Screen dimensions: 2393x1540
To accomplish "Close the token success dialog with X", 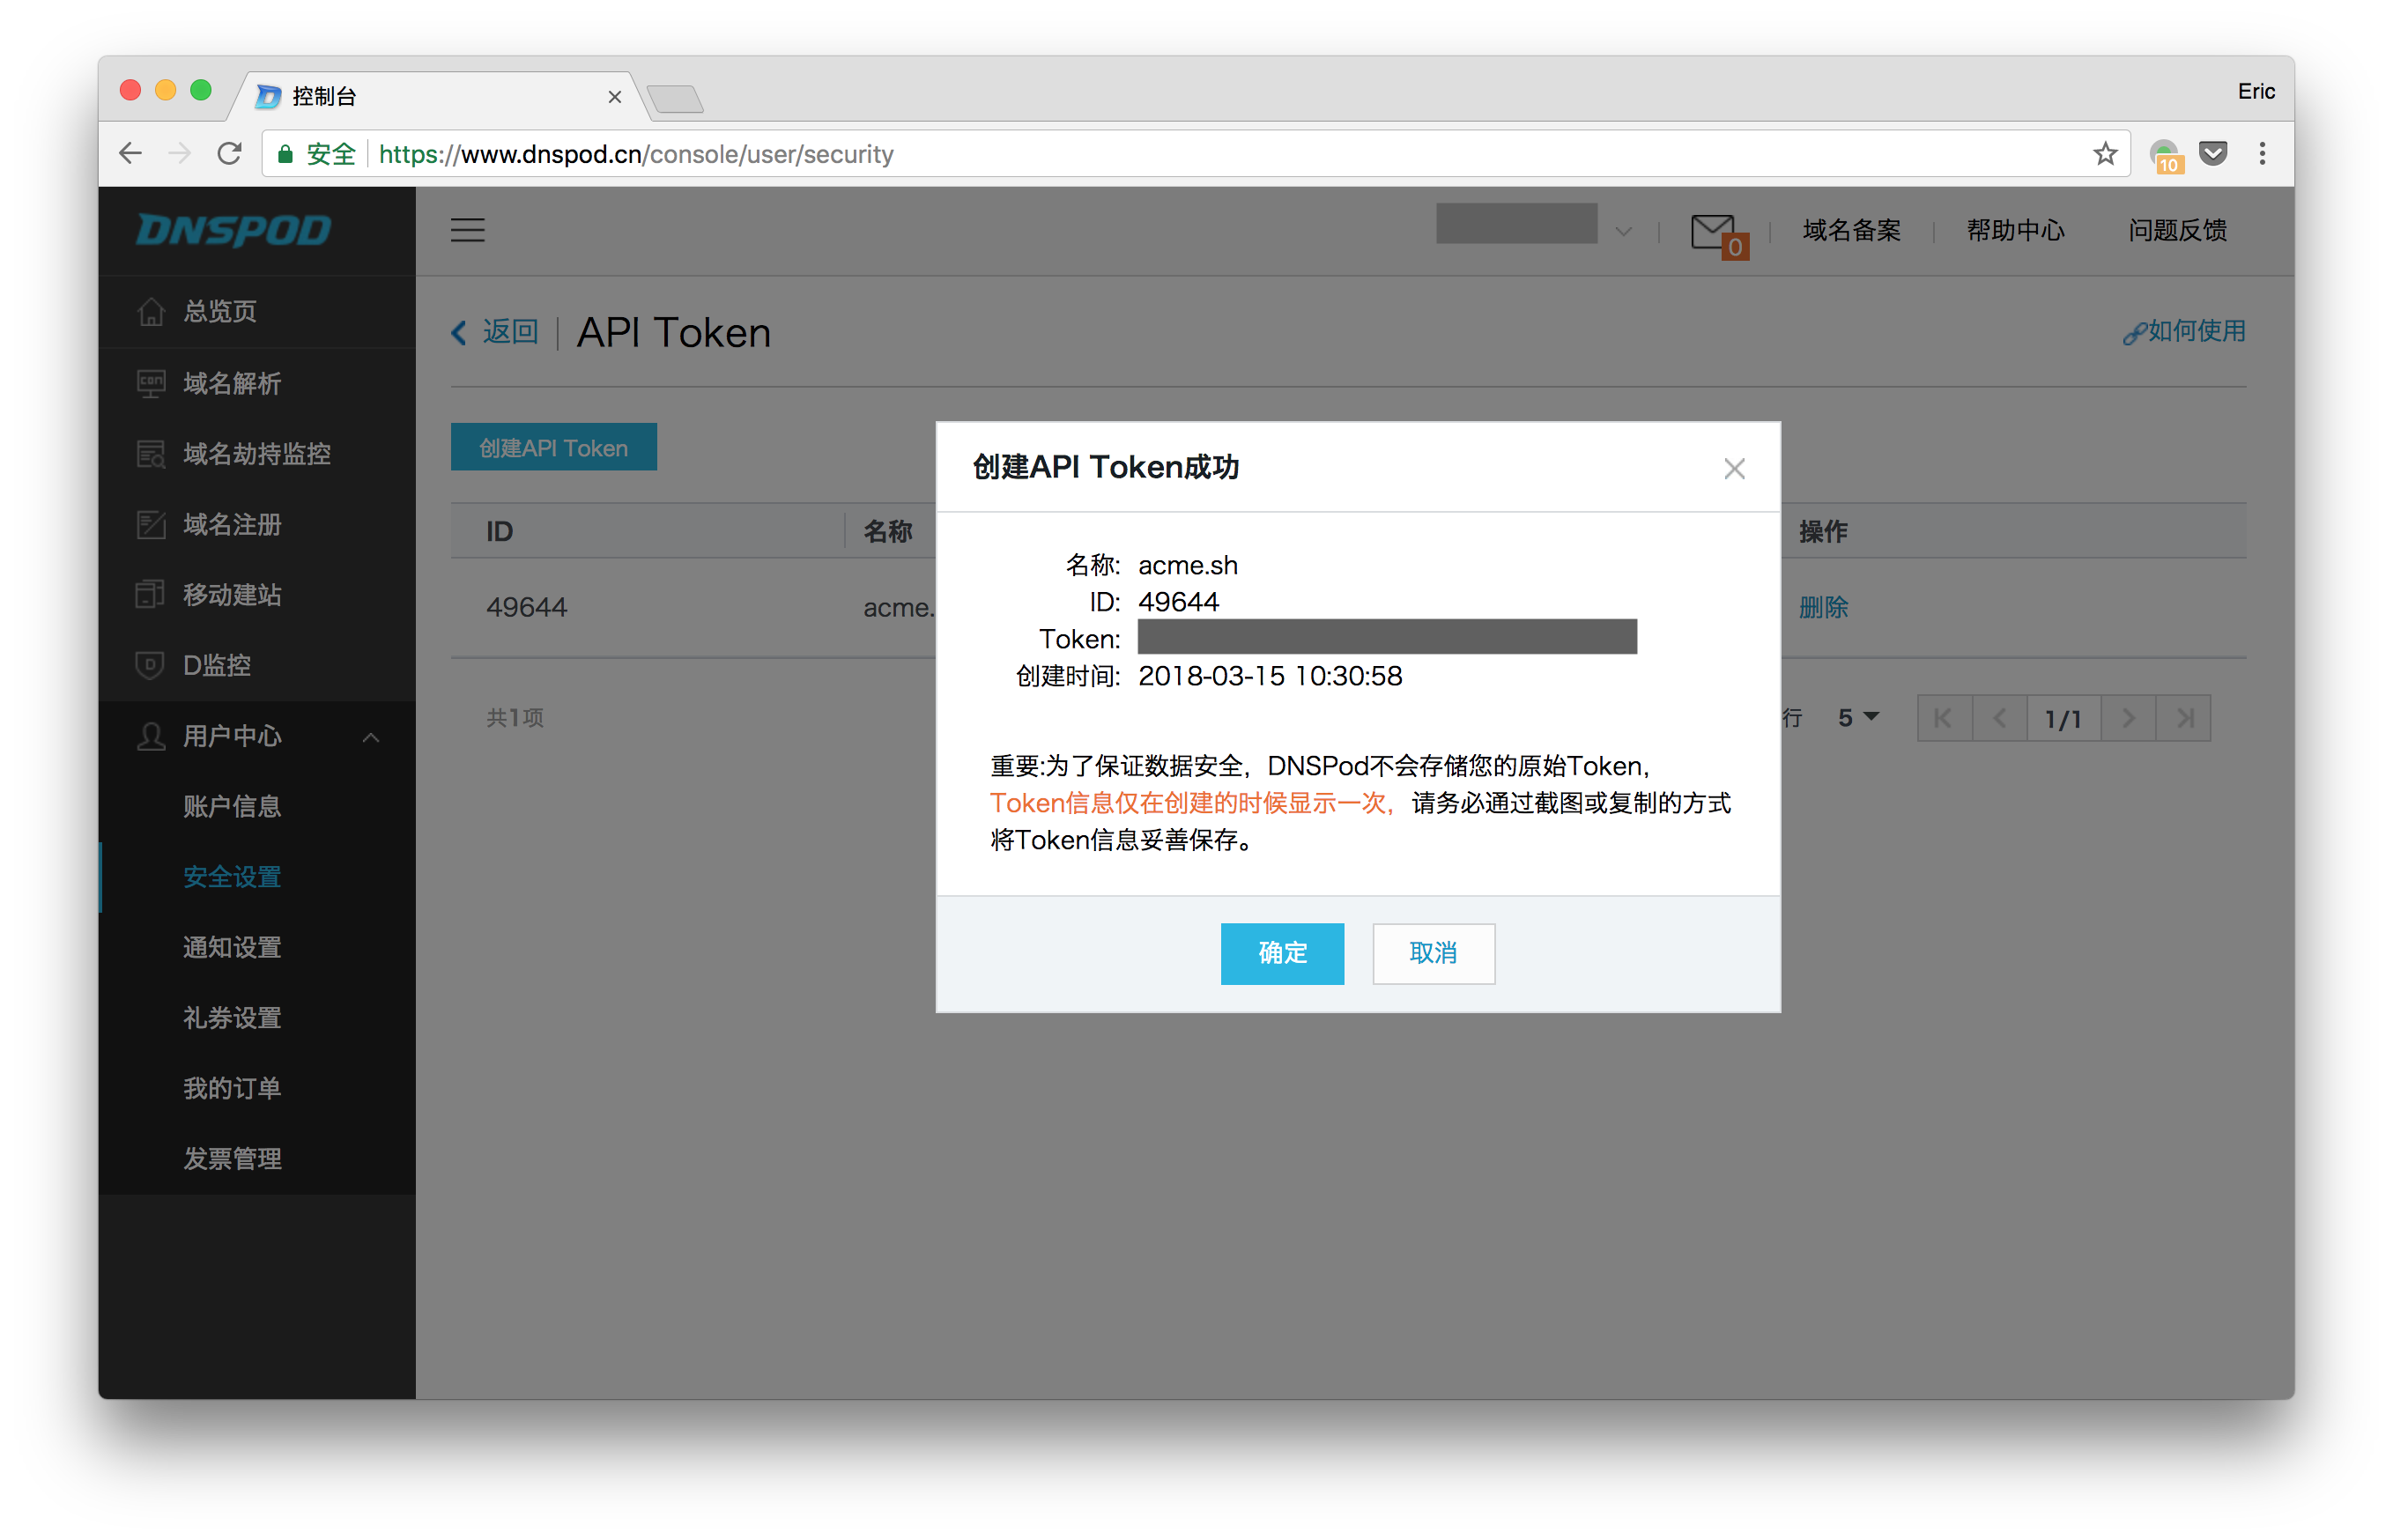I will click(x=1734, y=469).
